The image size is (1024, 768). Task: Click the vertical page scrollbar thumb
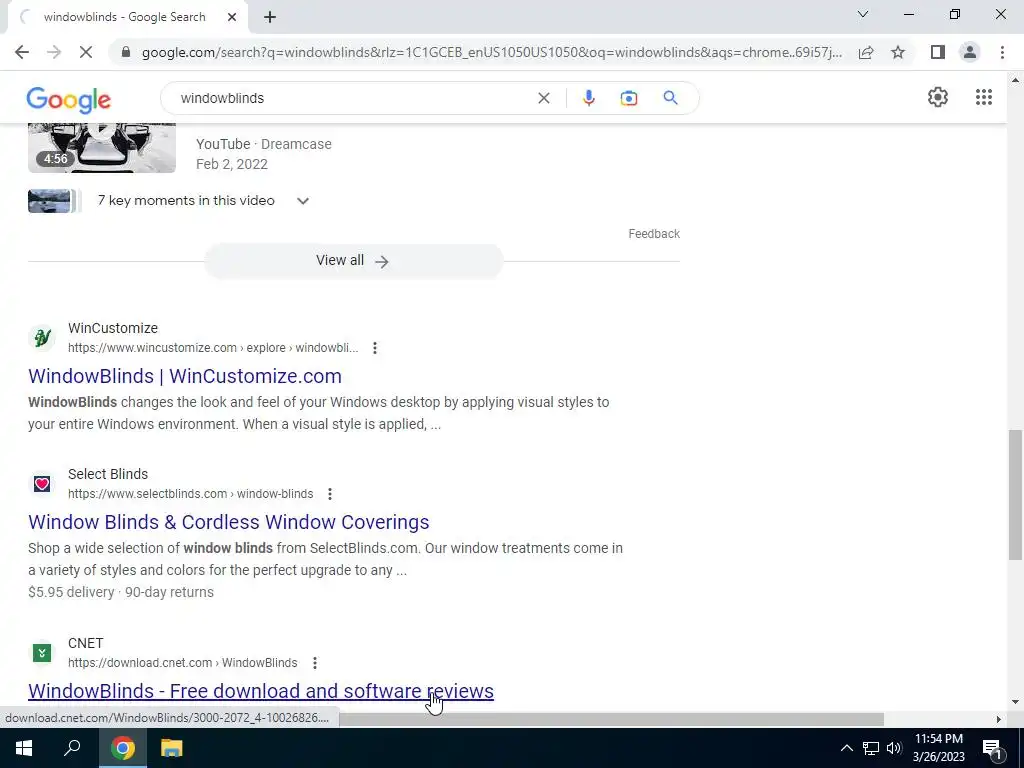1015,494
